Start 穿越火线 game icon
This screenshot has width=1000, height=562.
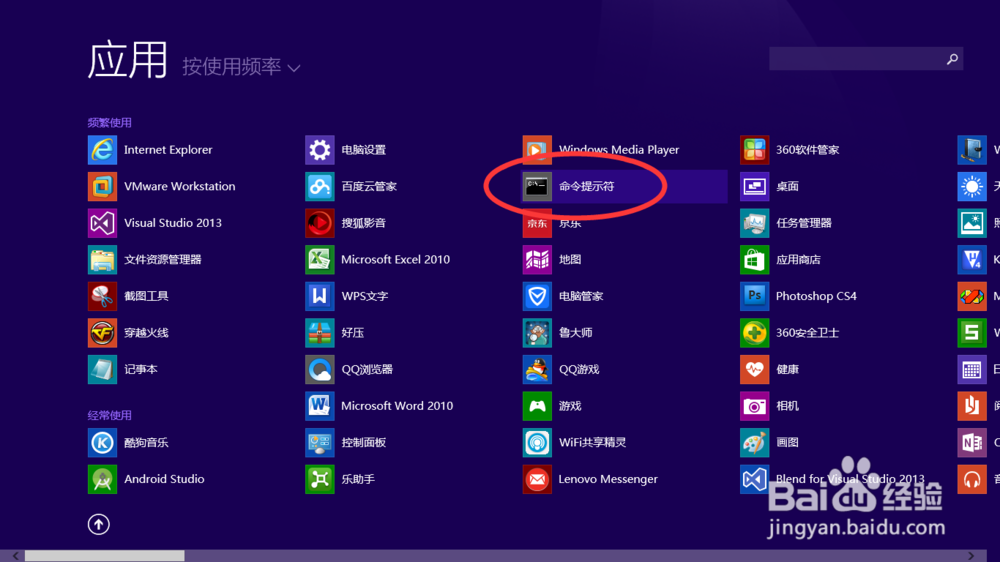click(x=102, y=332)
